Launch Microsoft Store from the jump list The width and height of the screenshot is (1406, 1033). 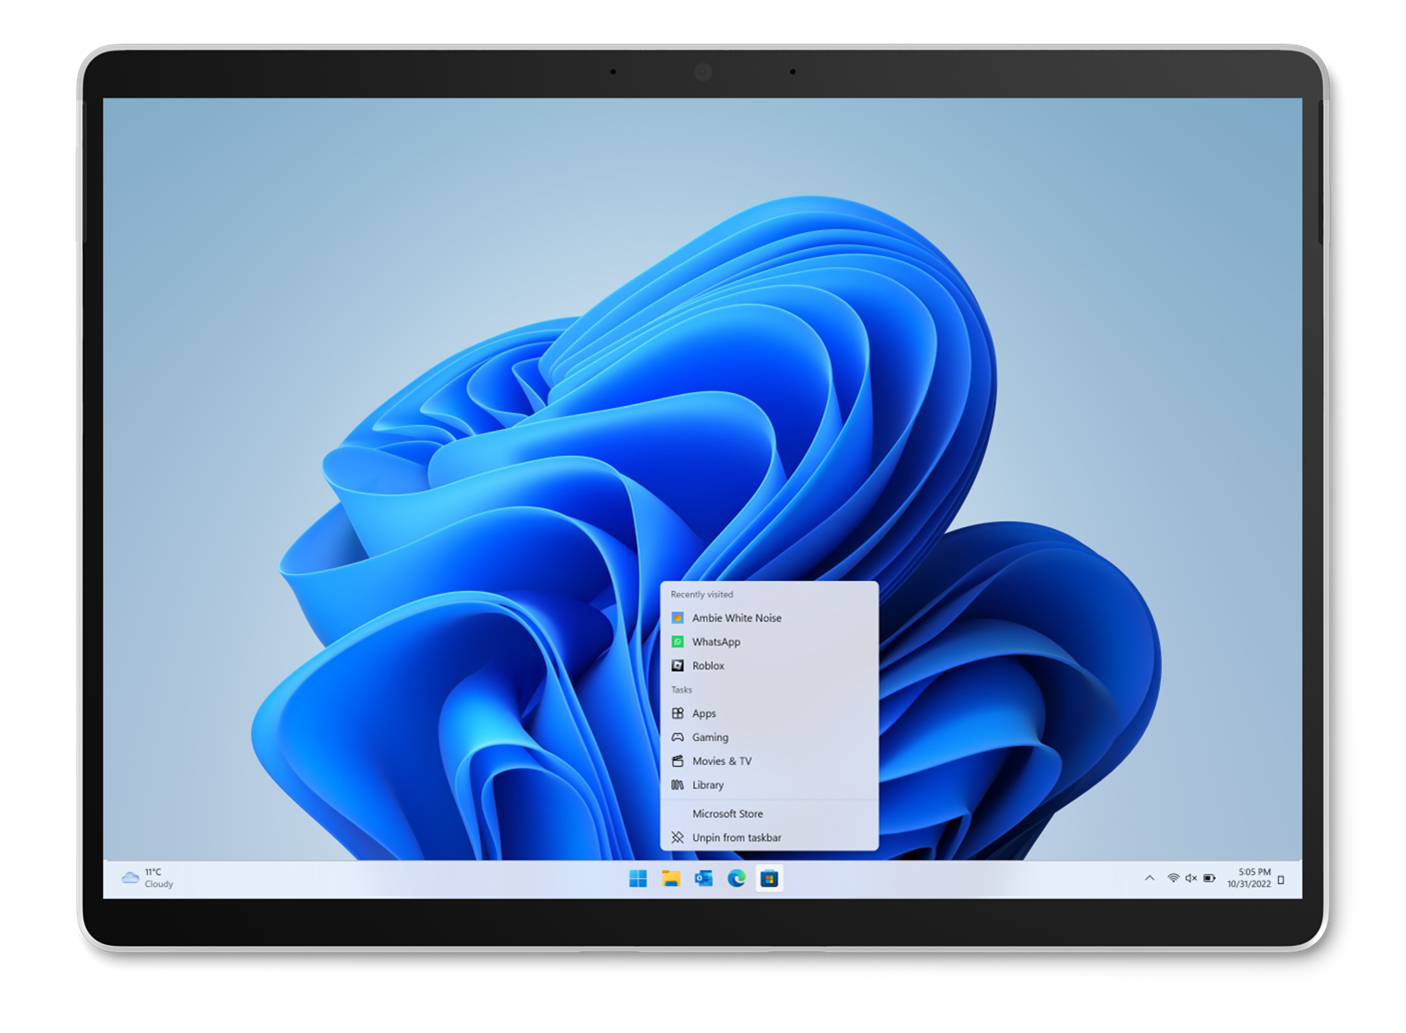coord(727,814)
